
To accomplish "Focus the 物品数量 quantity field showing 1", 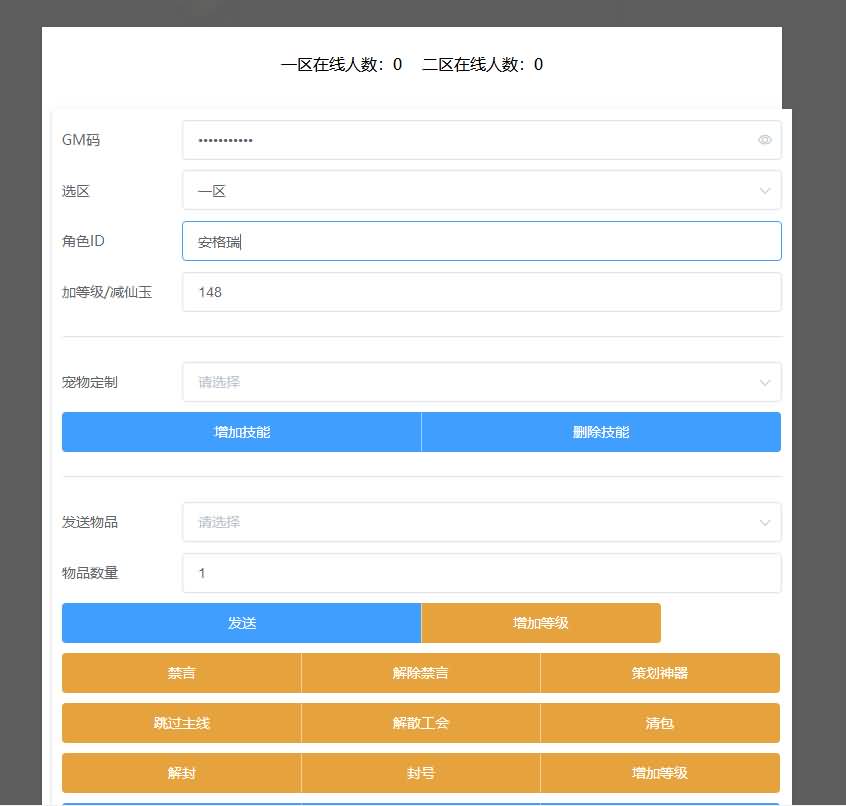I will 480,572.
